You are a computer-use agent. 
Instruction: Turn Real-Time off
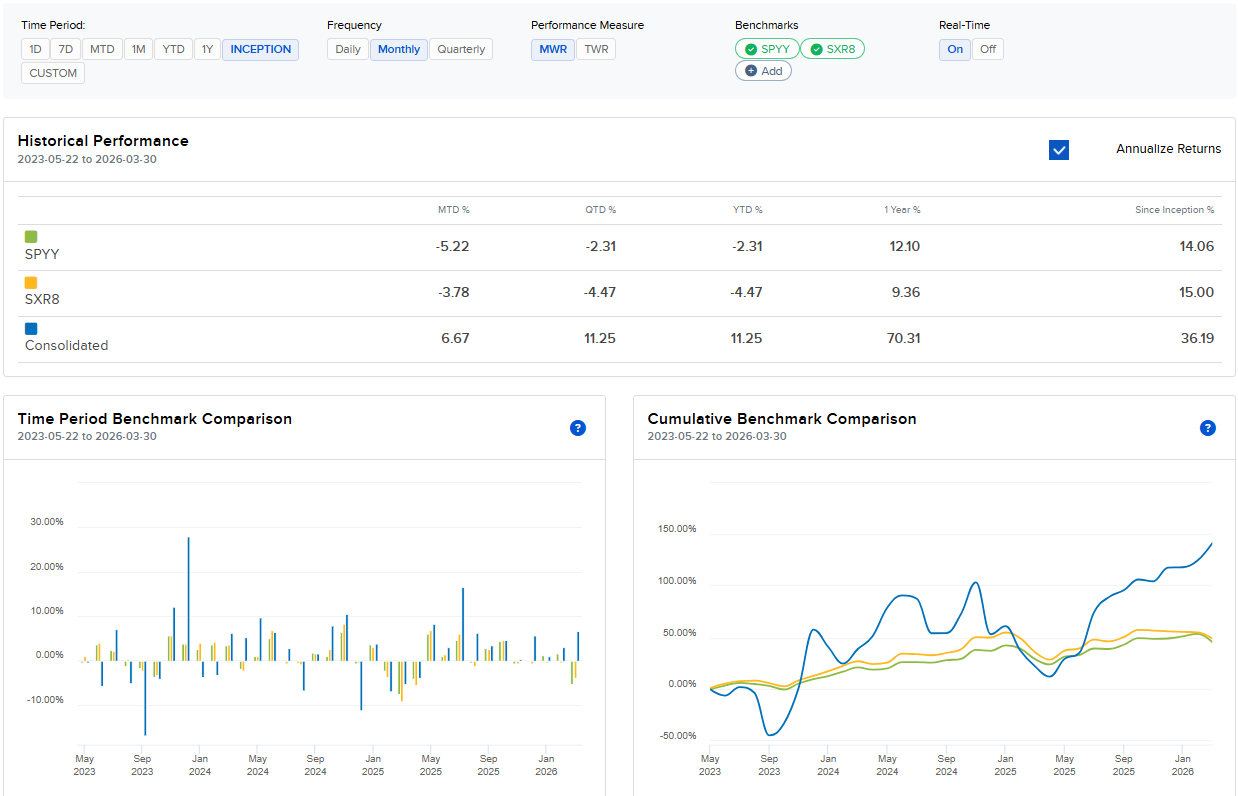tap(987, 49)
